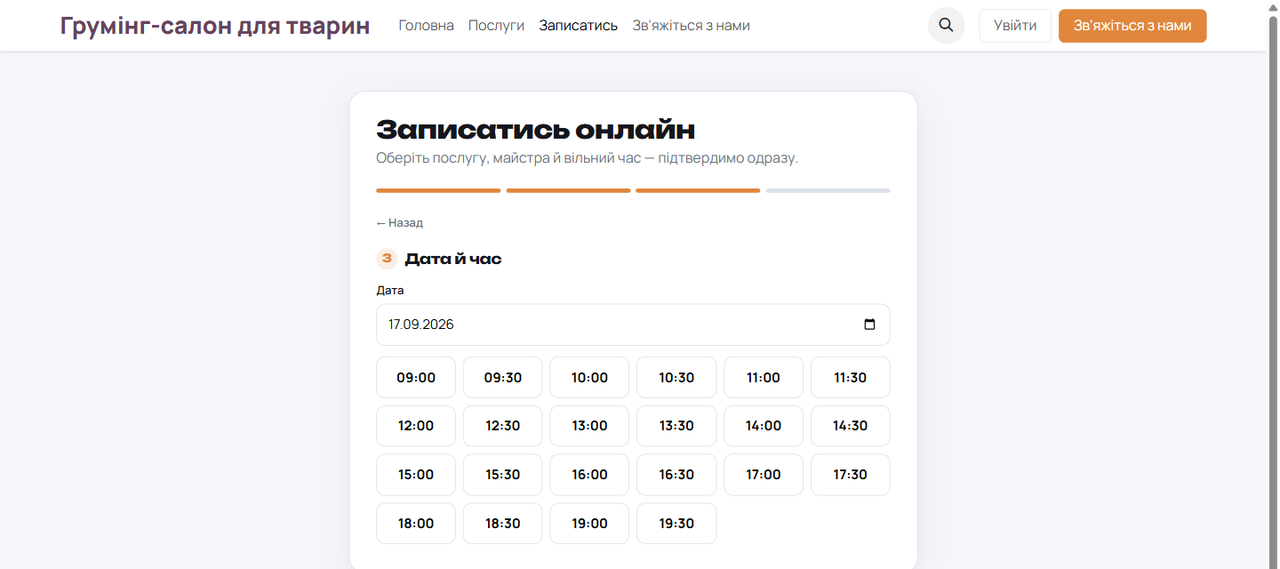Click the Дата field label
This screenshot has height=569, width=1280.
390,290
